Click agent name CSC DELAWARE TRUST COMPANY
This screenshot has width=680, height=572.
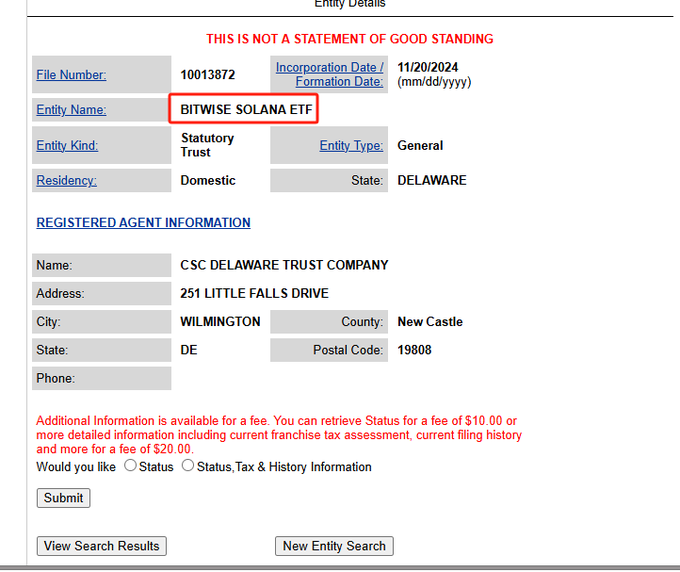tap(284, 265)
